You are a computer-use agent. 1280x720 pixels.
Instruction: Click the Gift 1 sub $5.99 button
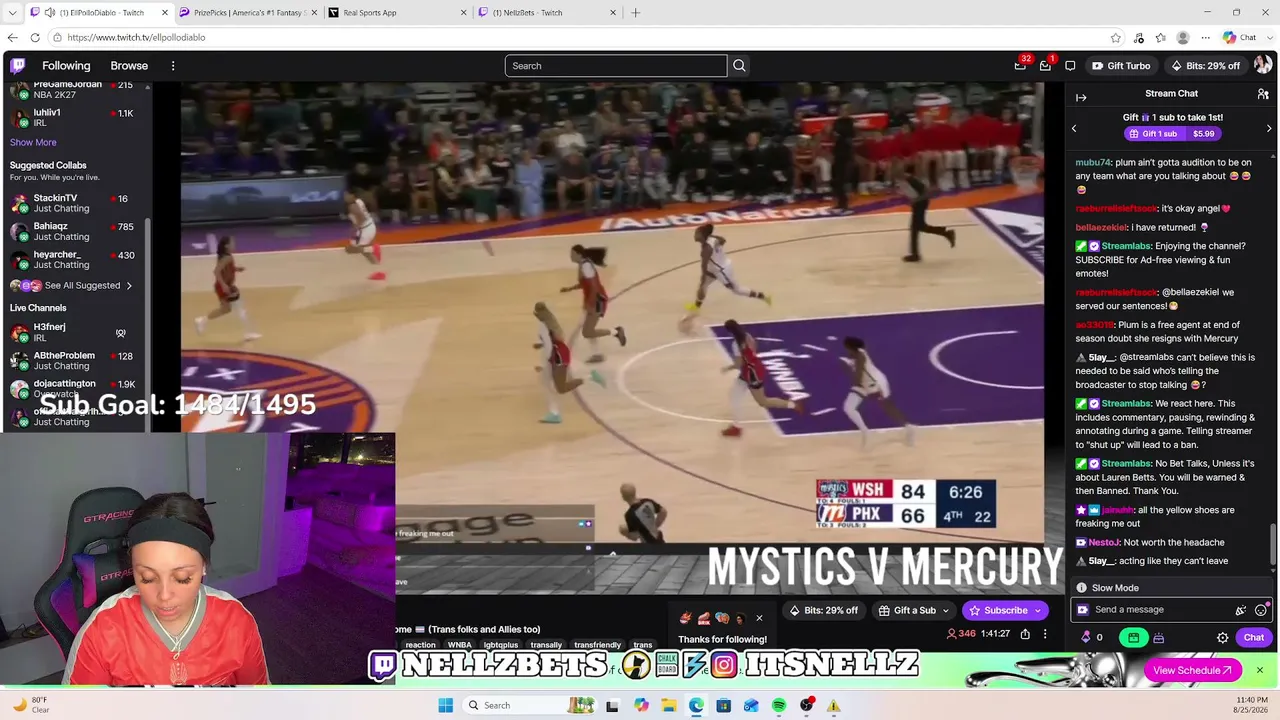point(1172,134)
